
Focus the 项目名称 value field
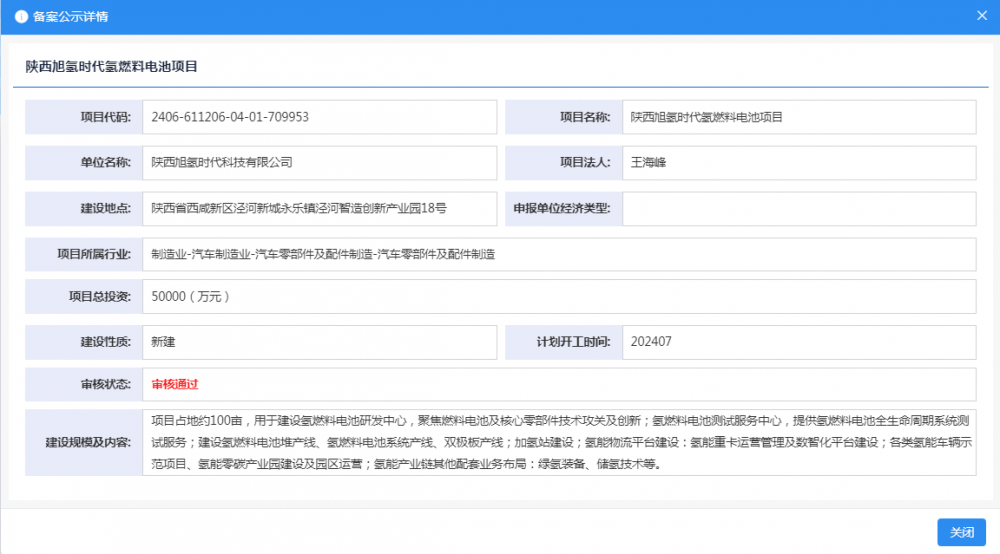[x=798, y=117]
